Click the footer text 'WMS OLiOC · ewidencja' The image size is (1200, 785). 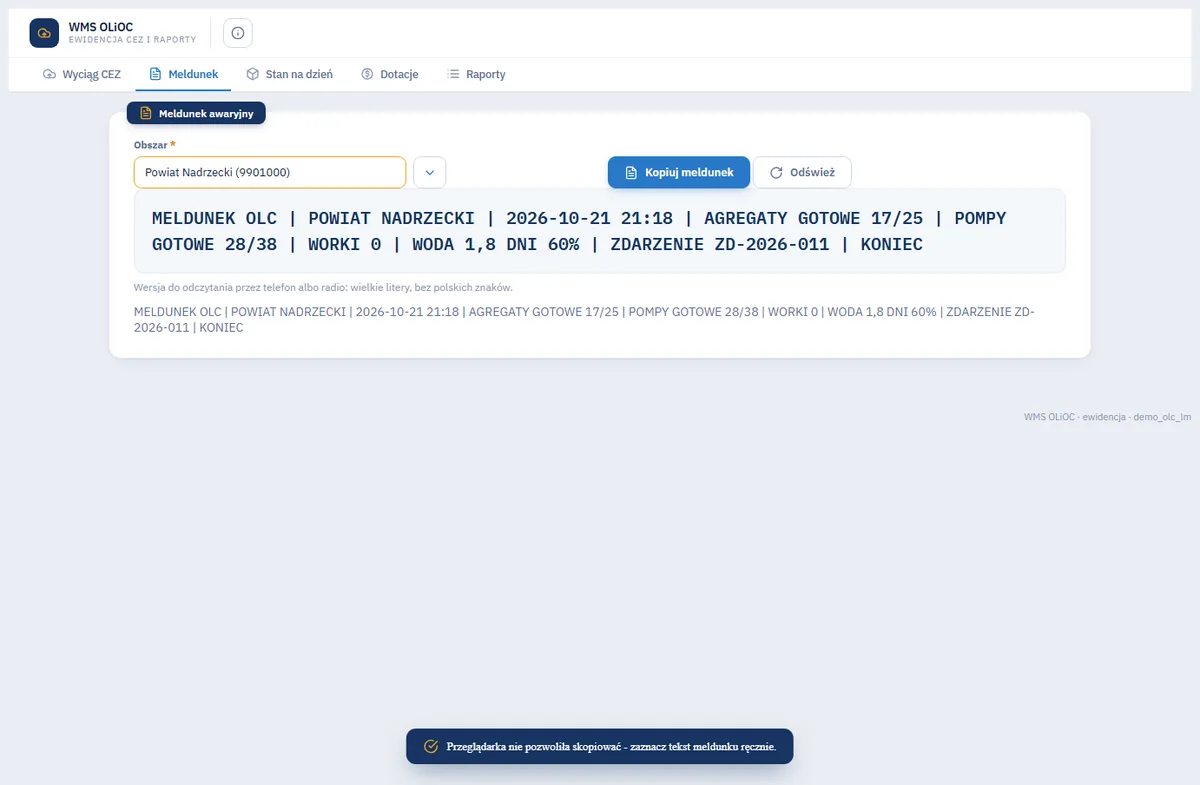pos(1108,417)
